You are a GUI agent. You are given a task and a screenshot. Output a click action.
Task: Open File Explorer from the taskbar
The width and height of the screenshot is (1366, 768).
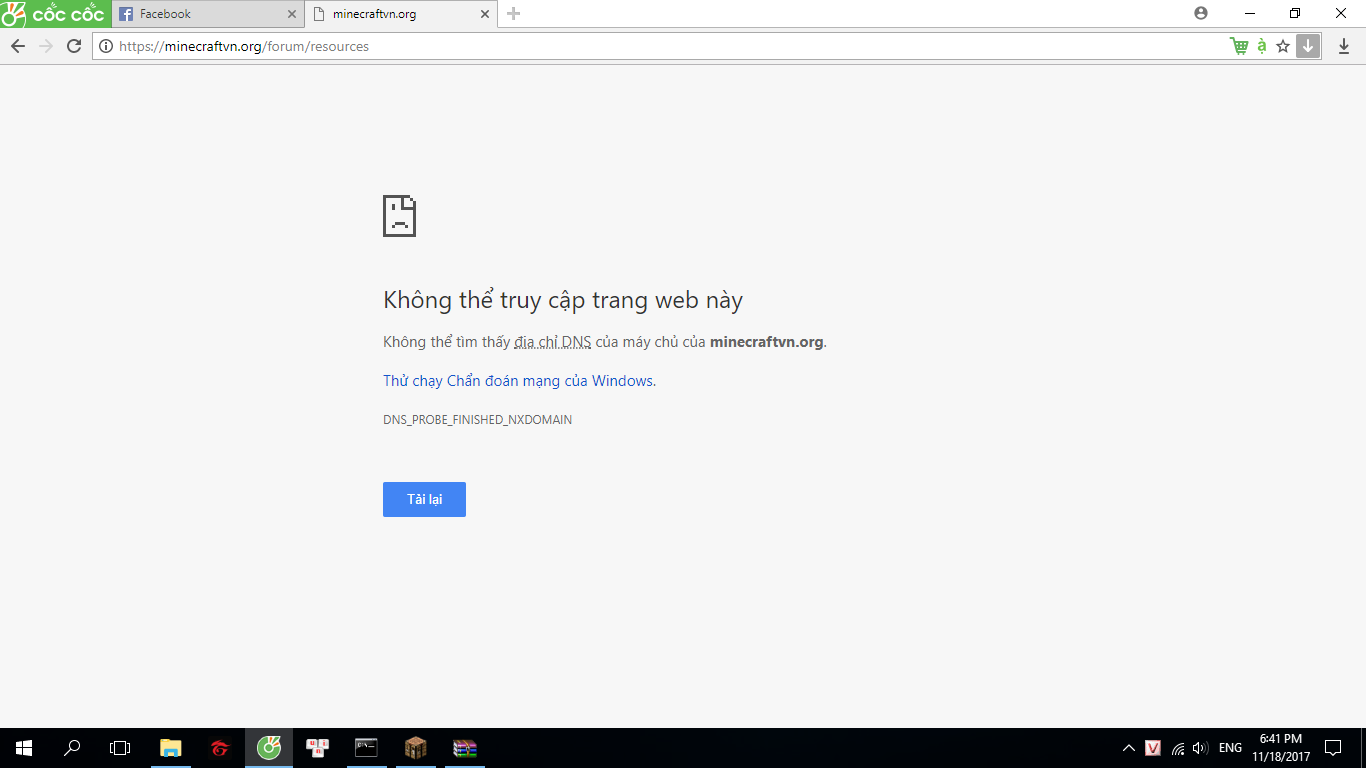point(171,748)
